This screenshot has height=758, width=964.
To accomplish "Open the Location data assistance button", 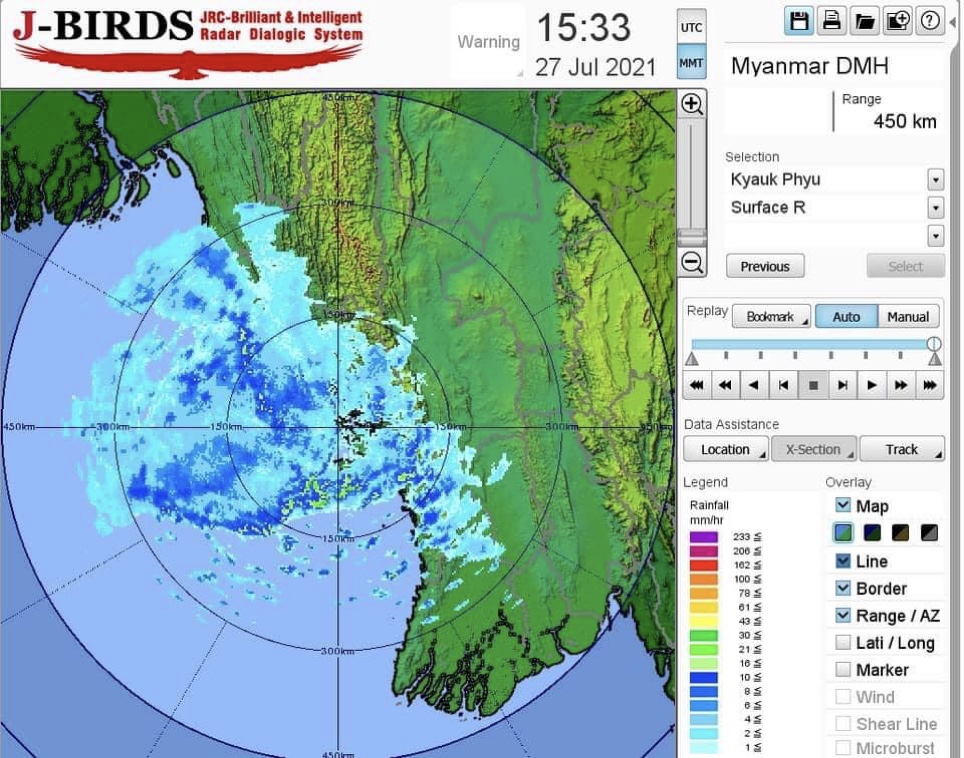I will click(x=725, y=450).
